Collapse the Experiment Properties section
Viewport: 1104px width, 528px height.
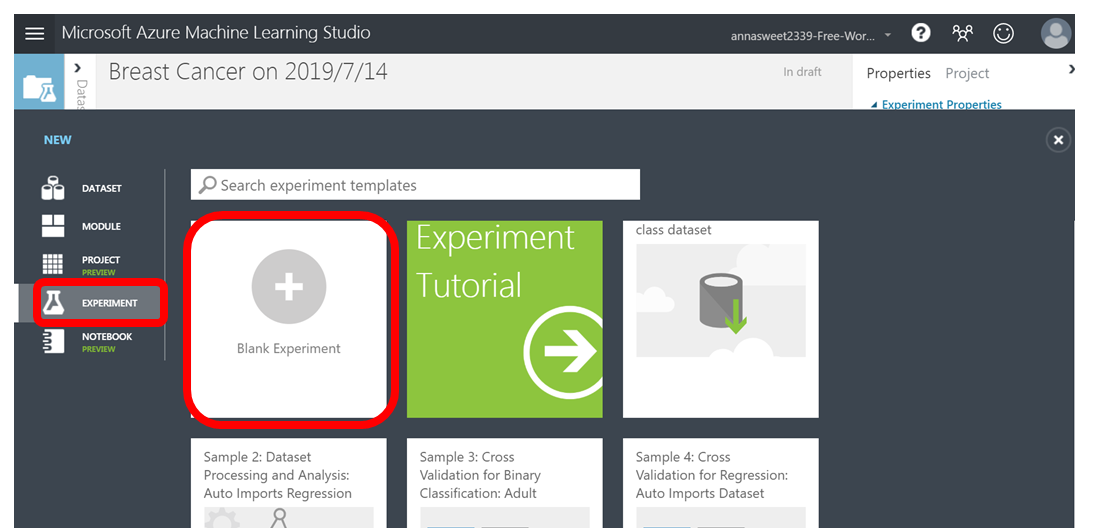pos(936,104)
